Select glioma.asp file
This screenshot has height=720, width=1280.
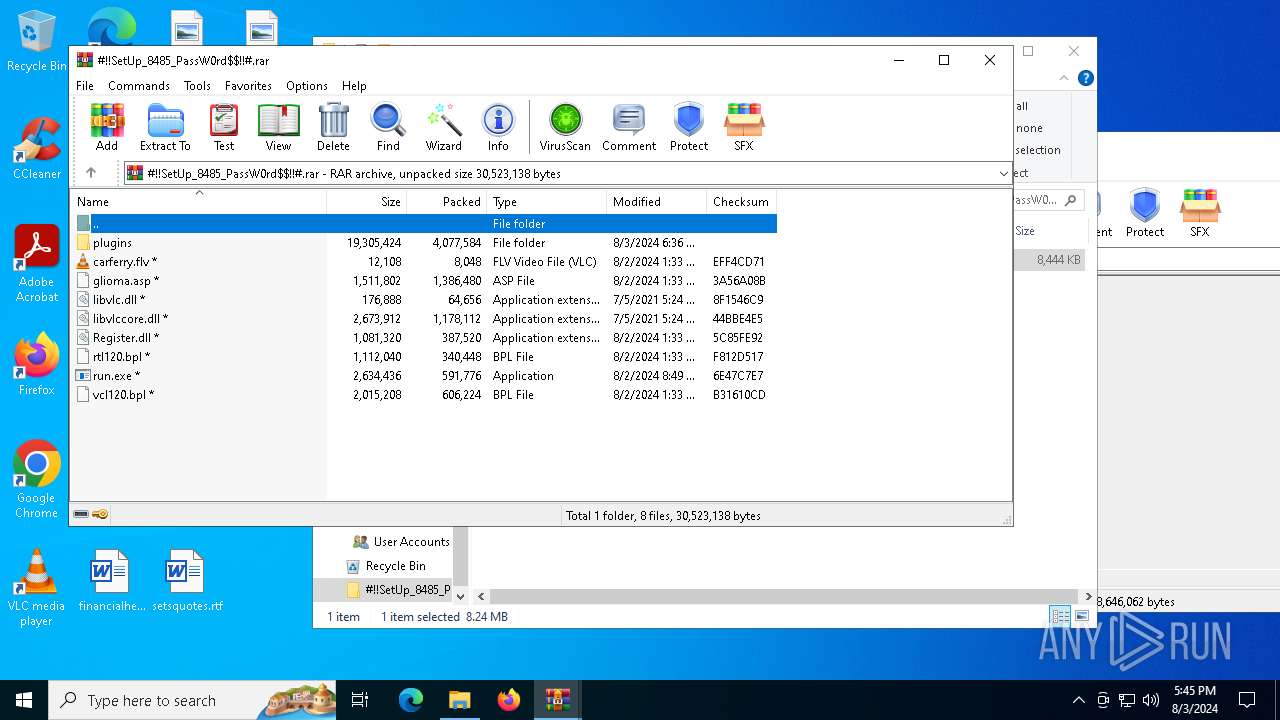point(425,281)
